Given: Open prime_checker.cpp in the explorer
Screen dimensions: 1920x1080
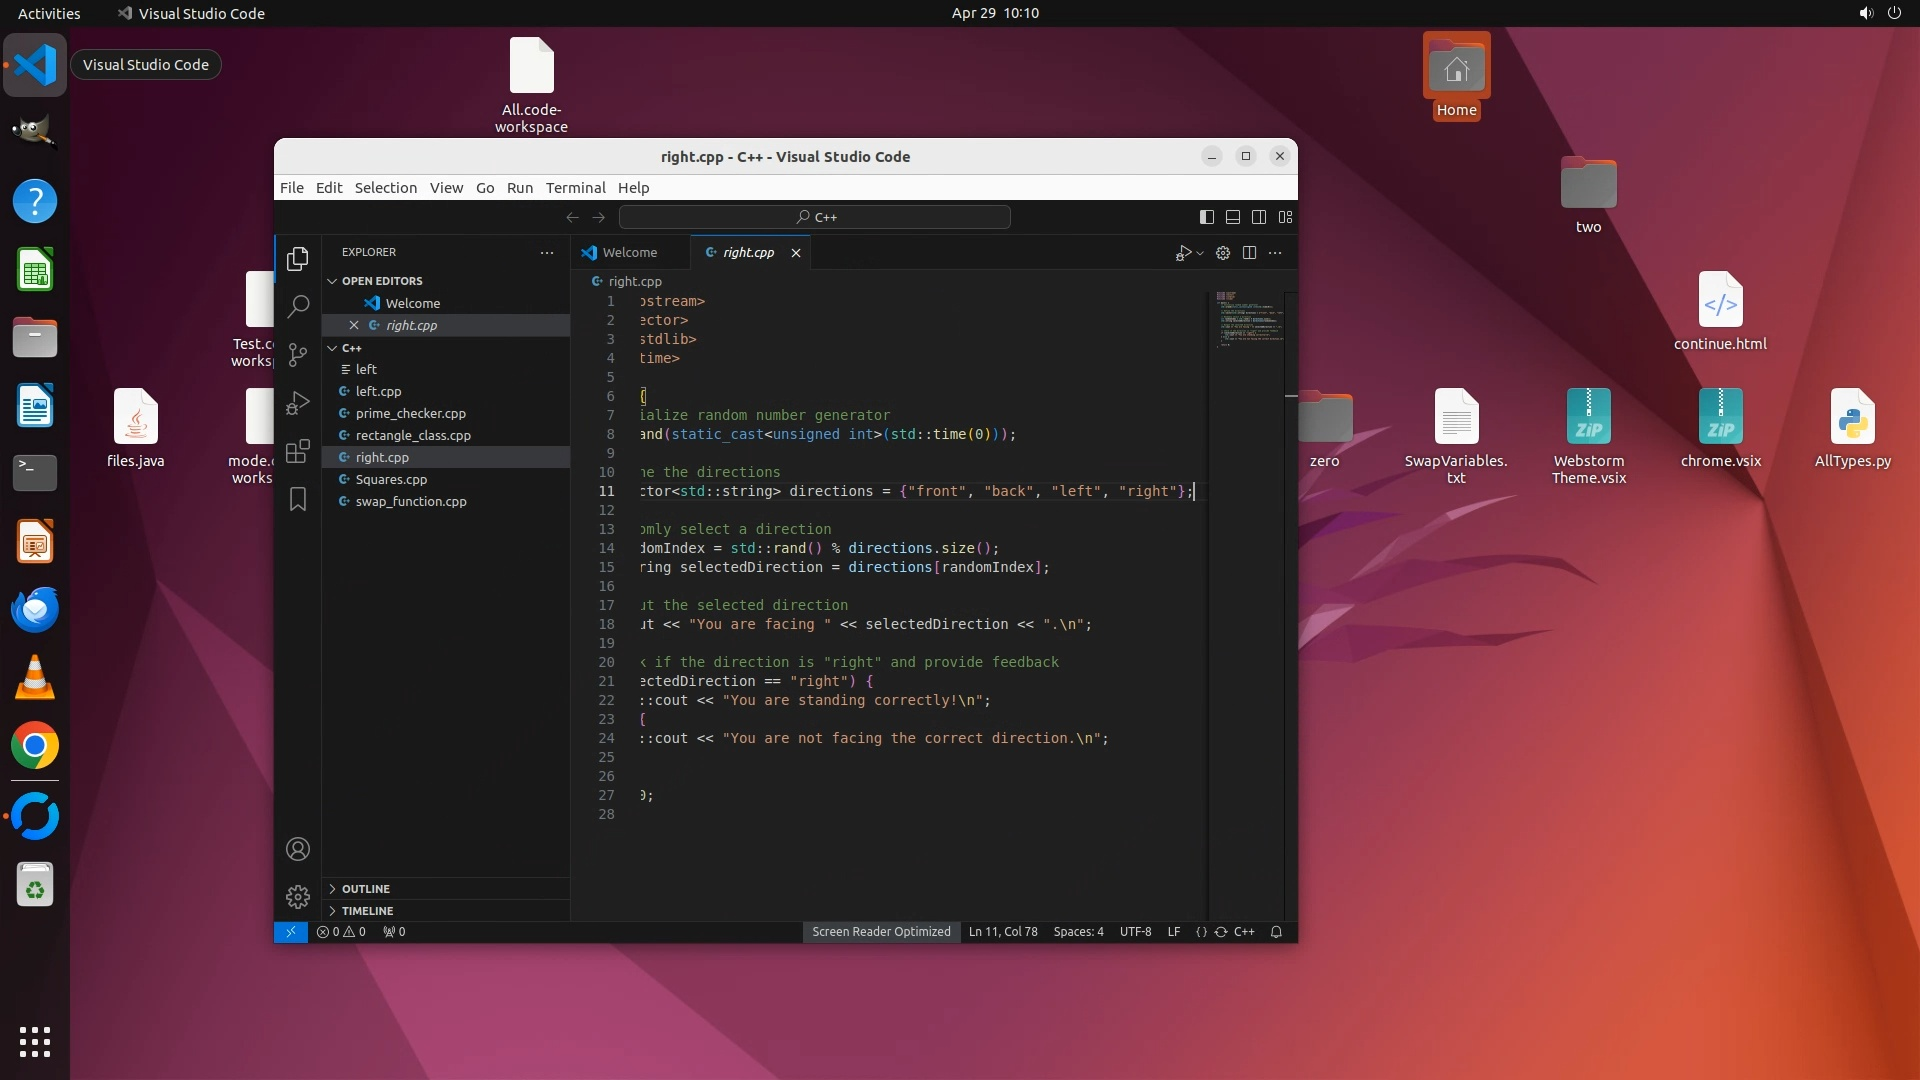Looking at the screenshot, I should point(410,413).
